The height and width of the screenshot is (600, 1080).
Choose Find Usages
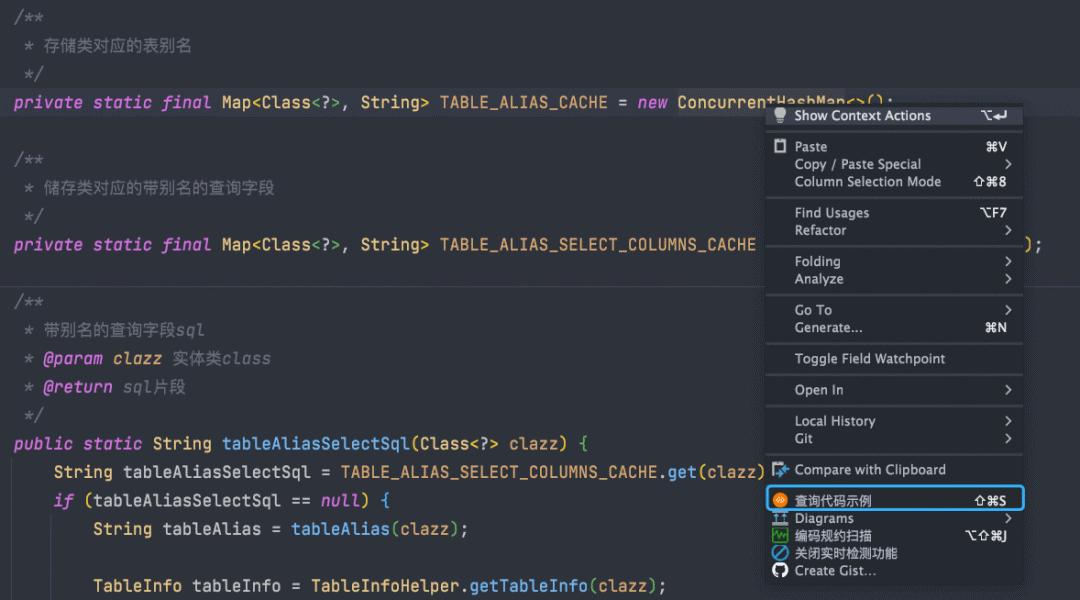(x=894, y=213)
